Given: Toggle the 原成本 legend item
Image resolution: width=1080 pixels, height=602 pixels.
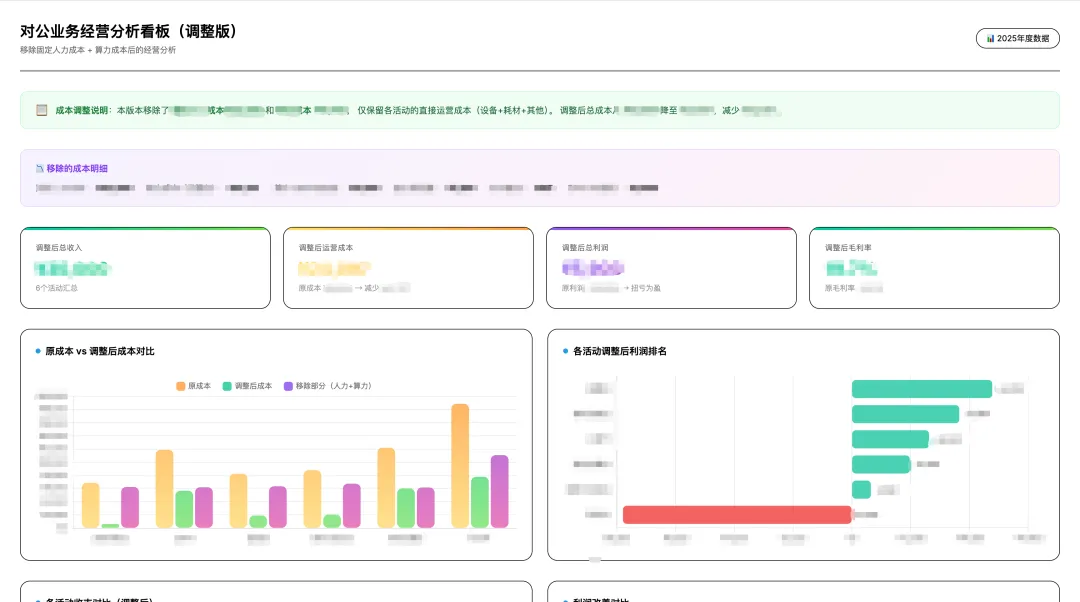Looking at the screenshot, I should coord(194,386).
